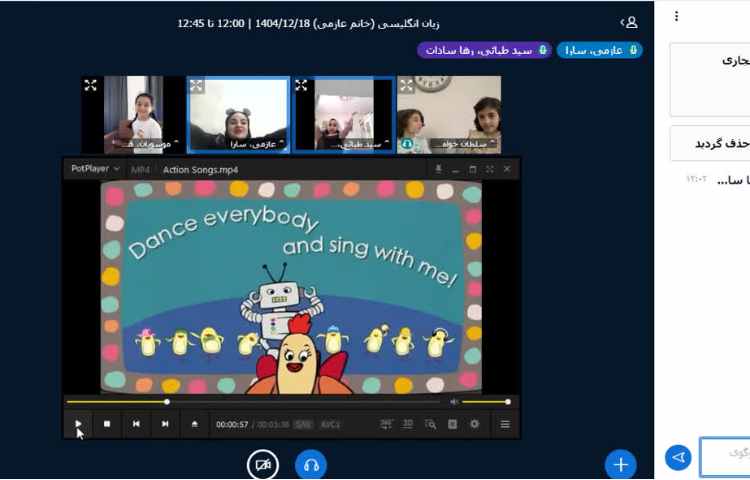This screenshot has width=750, height=480.
Task: Open the سلطان خواه name menu on the webcam tile
Action: pos(463,143)
